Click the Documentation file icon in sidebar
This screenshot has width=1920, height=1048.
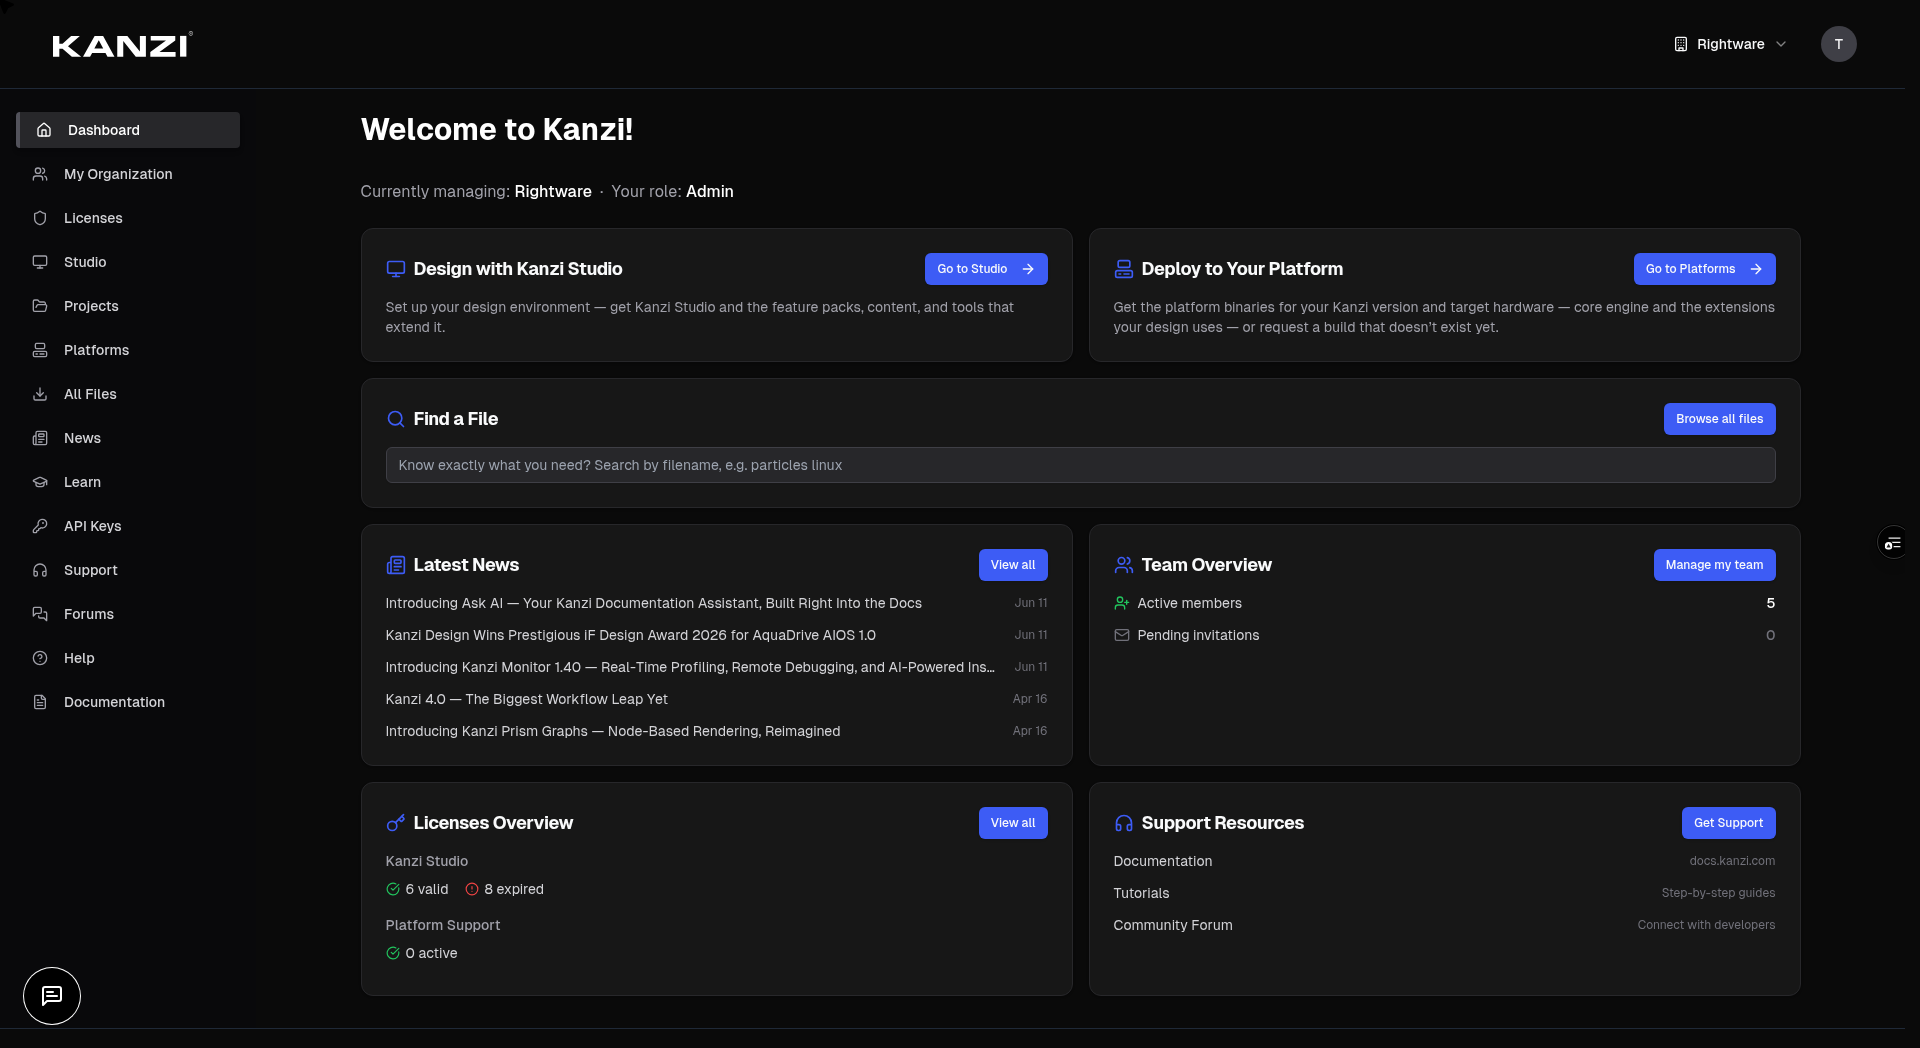click(x=40, y=702)
